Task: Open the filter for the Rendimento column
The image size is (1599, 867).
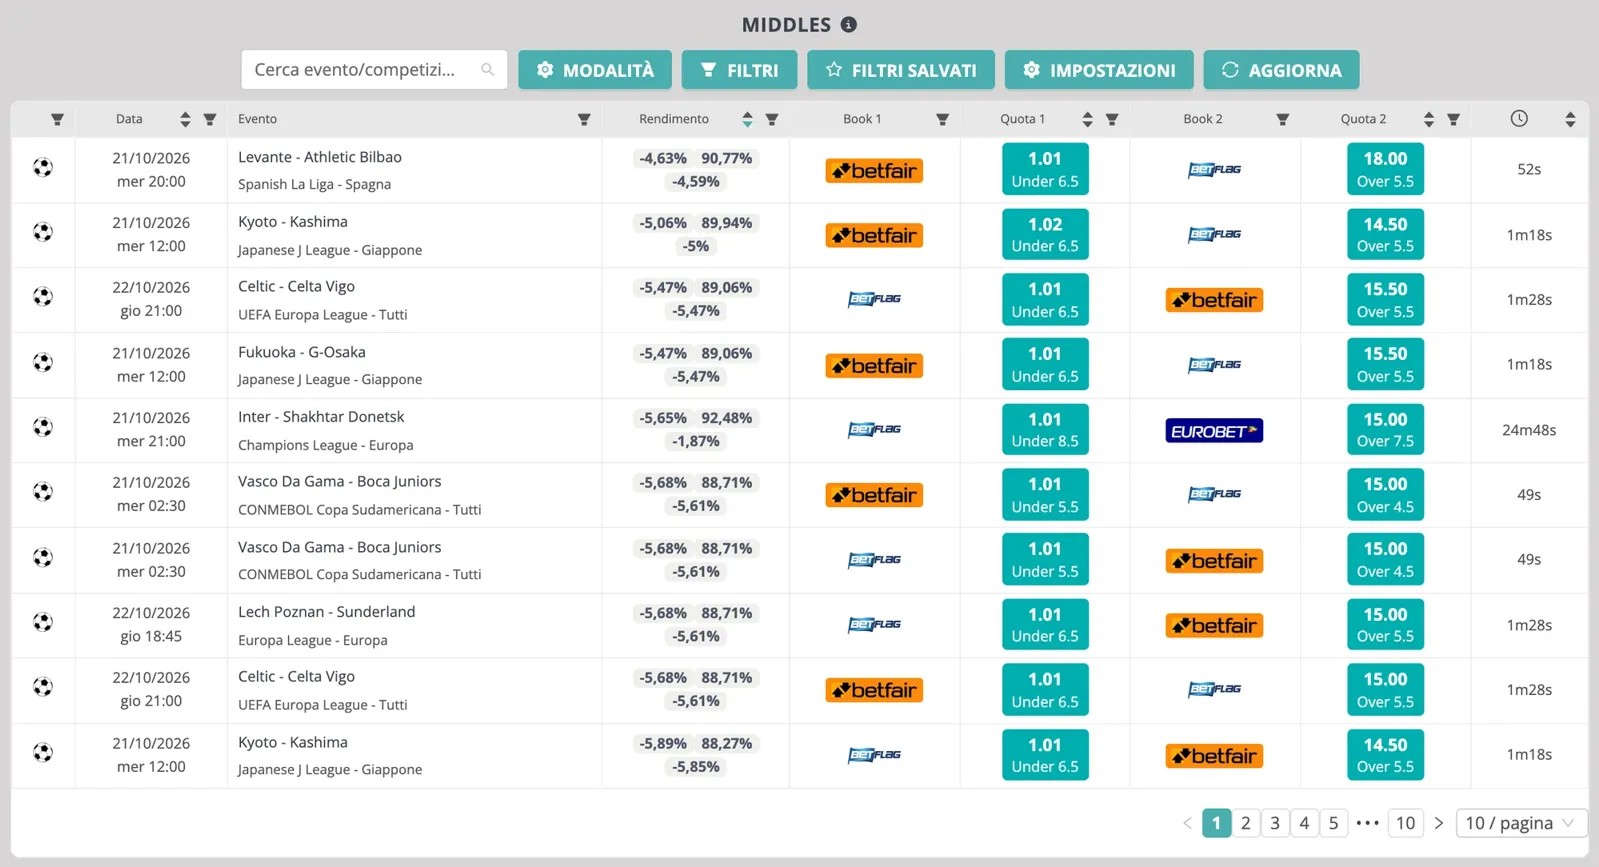Action: click(772, 120)
